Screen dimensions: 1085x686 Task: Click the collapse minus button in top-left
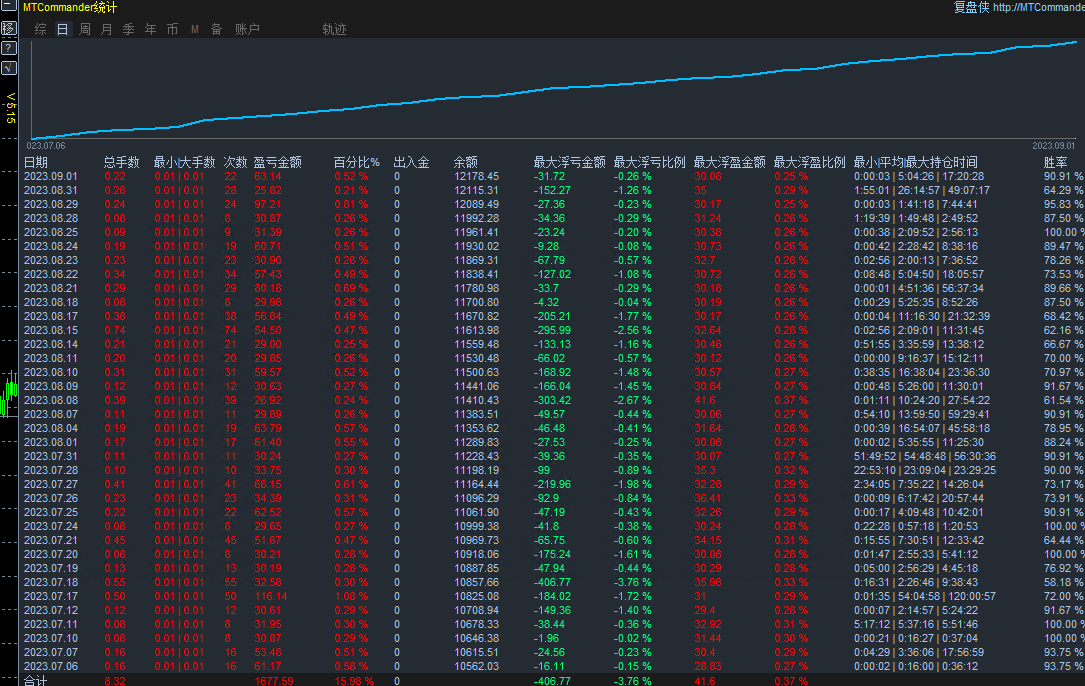click(8, 6)
